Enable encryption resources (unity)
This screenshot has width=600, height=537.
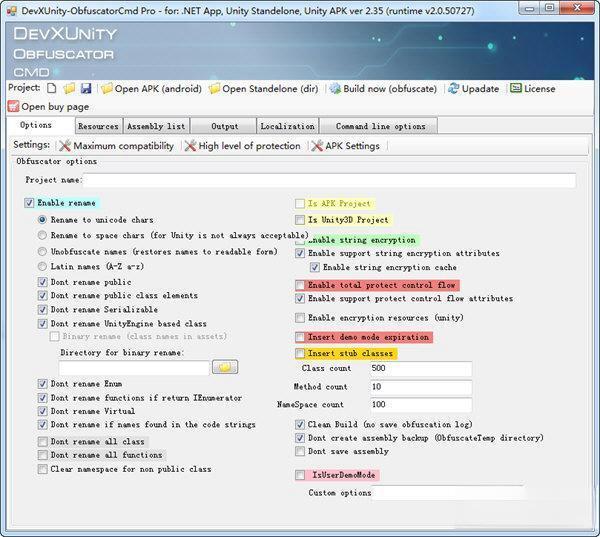(x=300, y=318)
